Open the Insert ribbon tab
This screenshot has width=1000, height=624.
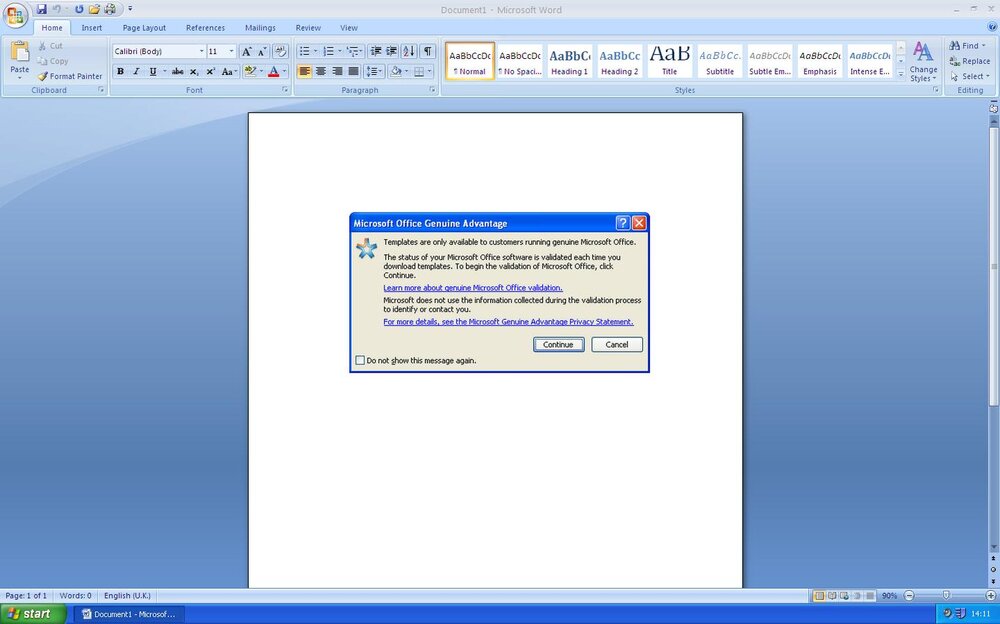click(92, 28)
